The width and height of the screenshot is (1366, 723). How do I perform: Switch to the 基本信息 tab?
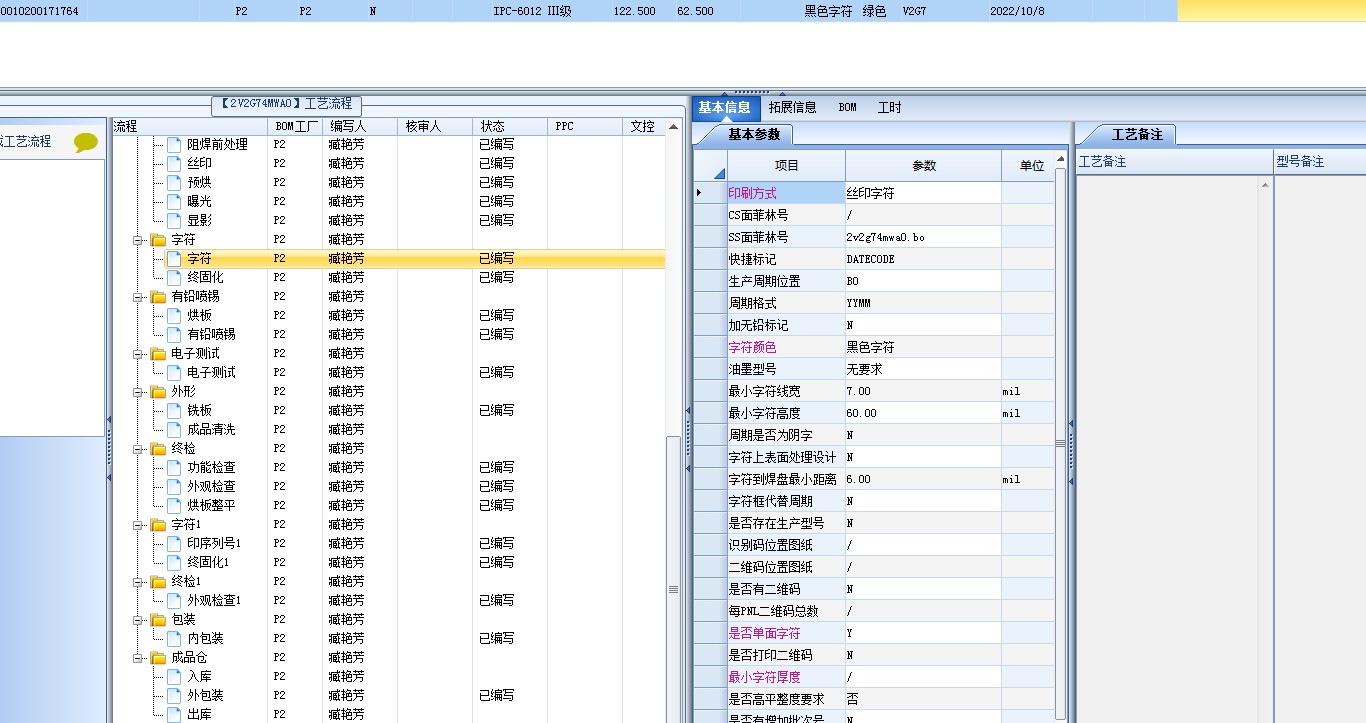click(724, 107)
